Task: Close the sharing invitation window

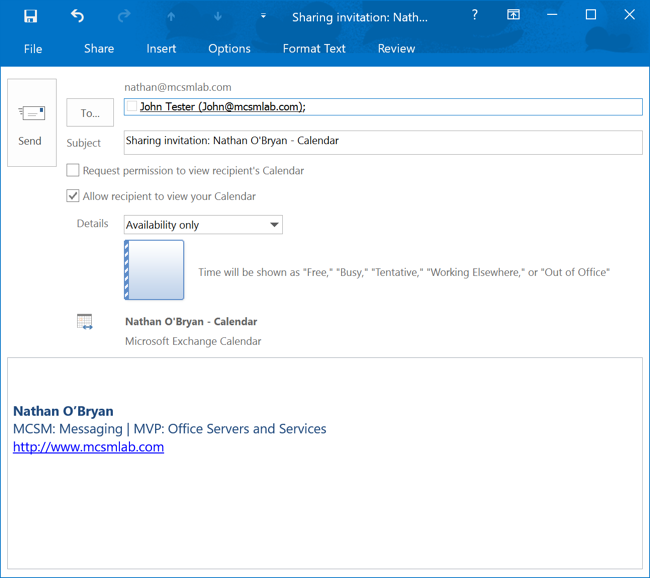Action: [x=629, y=15]
